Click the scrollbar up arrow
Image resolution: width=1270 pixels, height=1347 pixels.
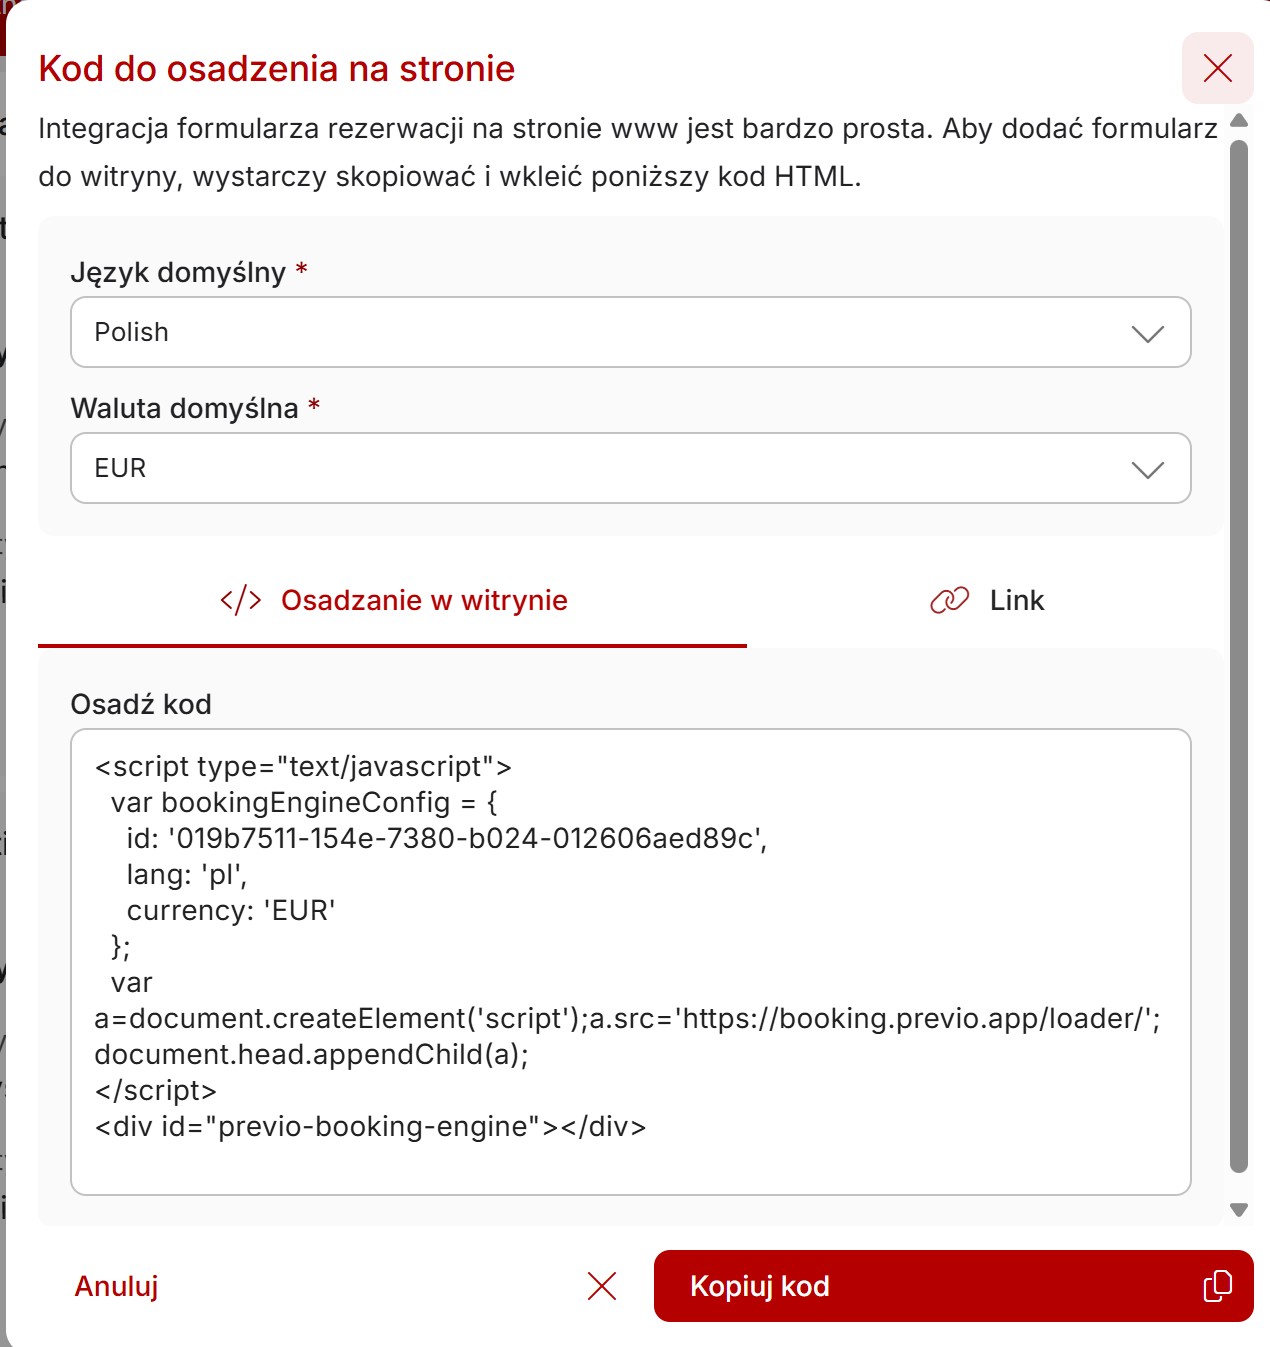click(x=1239, y=120)
